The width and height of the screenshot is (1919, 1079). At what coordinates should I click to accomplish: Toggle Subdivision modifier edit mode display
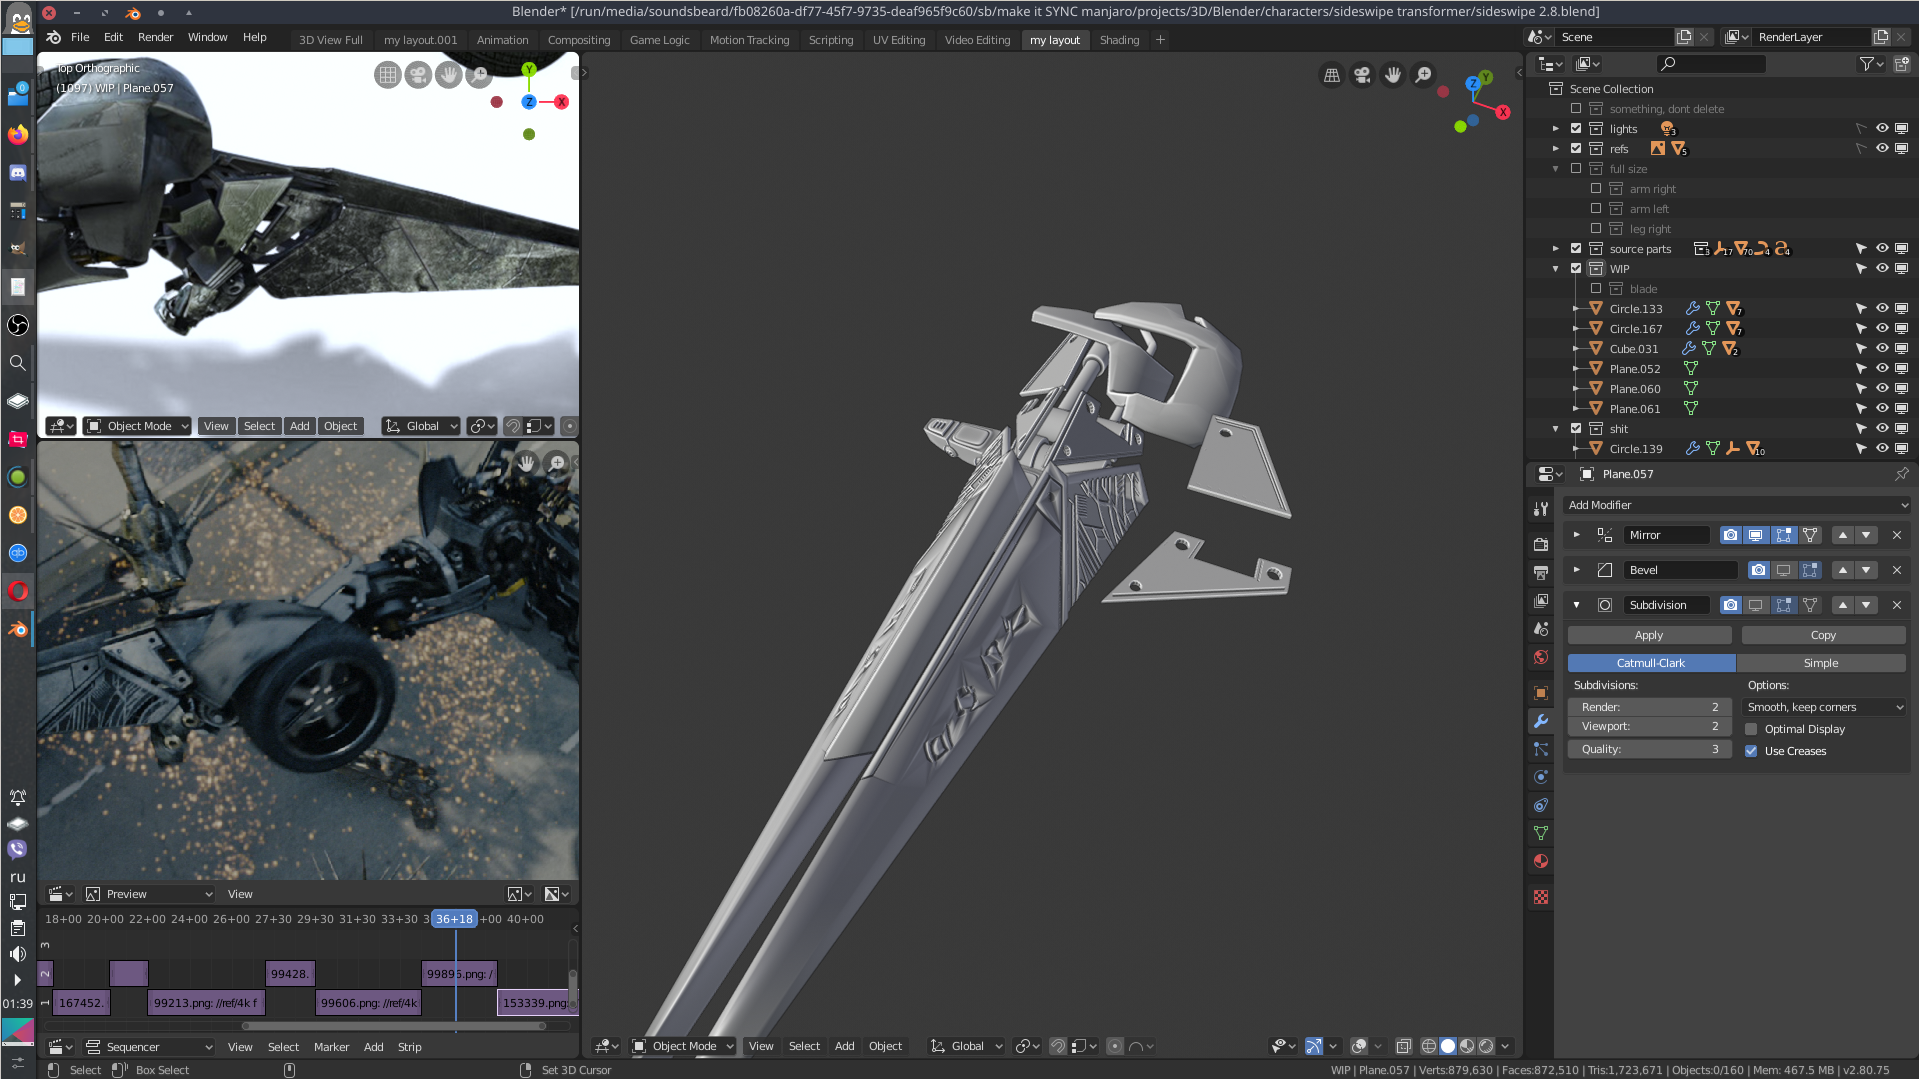(x=1783, y=605)
